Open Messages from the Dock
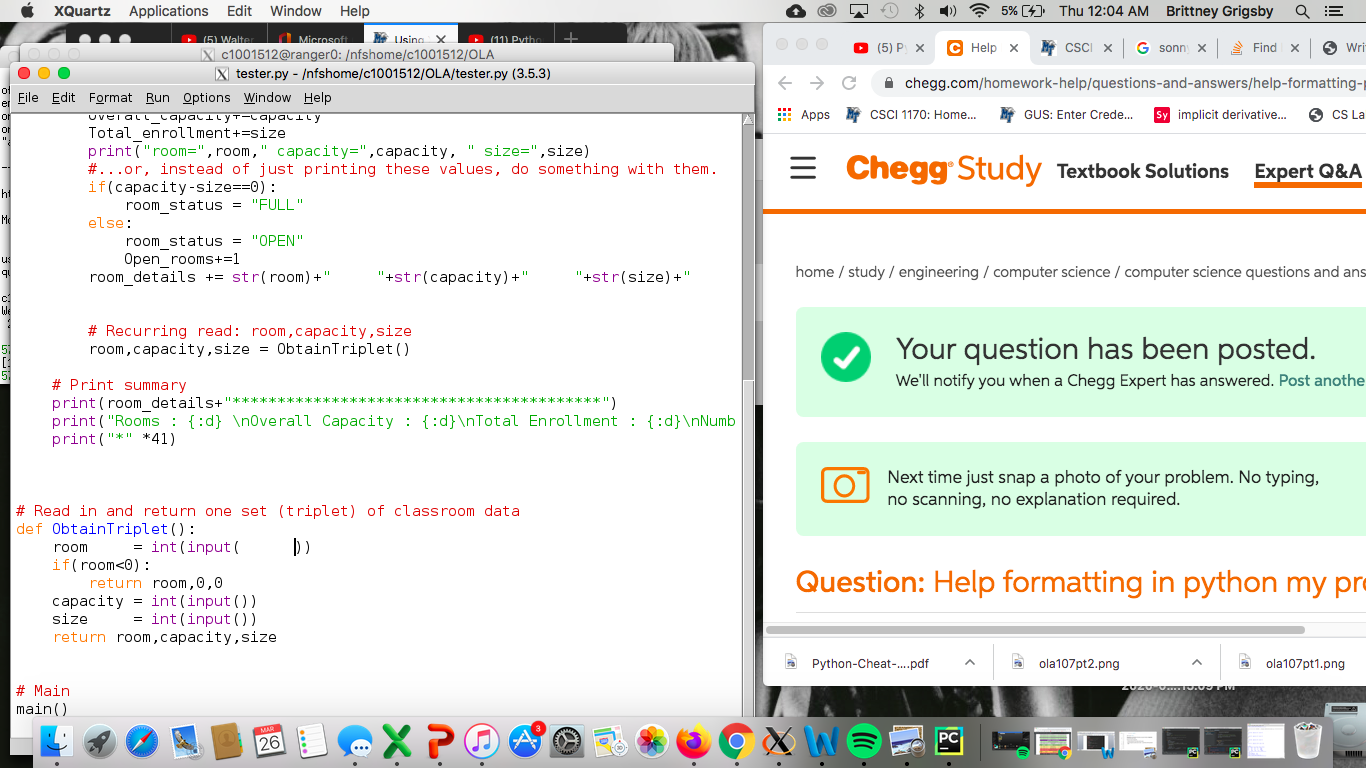Image resolution: width=1366 pixels, height=768 pixels. tap(355, 741)
